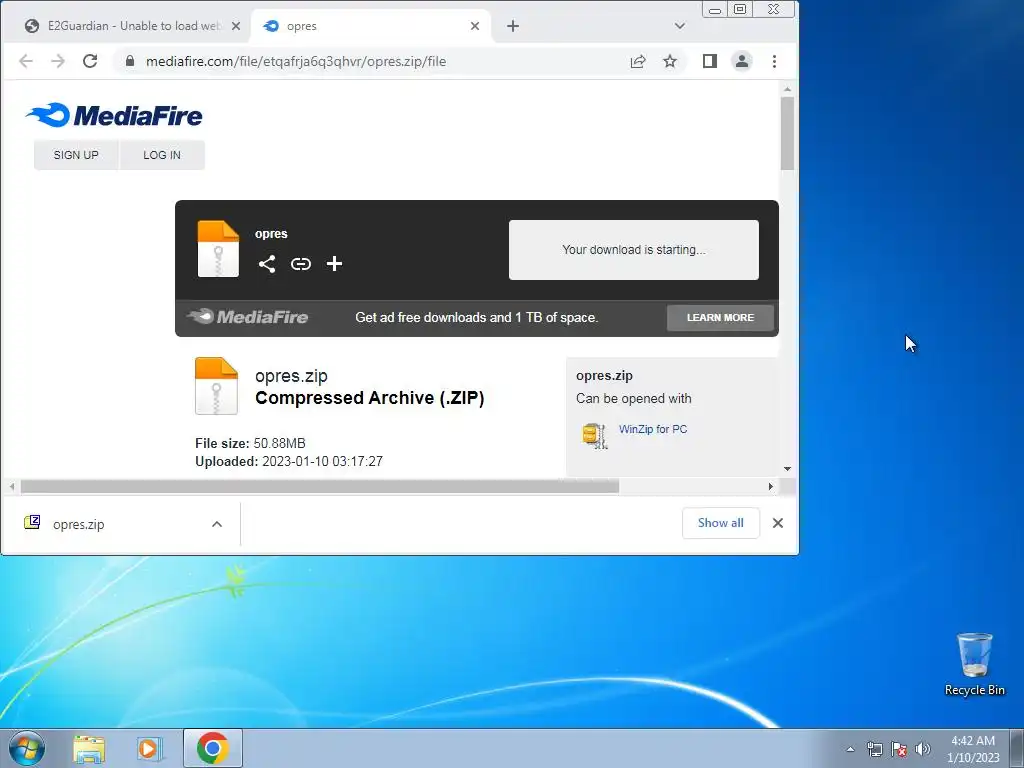Launch Windows Media Player from the taskbar

pyautogui.click(x=148, y=748)
